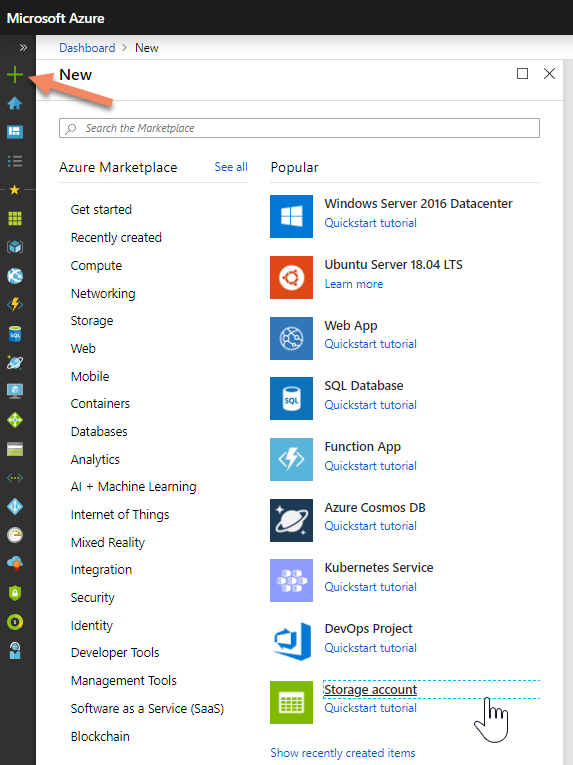Select Blockchain category
The width and height of the screenshot is (573, 765).
(x=100, y=736)
